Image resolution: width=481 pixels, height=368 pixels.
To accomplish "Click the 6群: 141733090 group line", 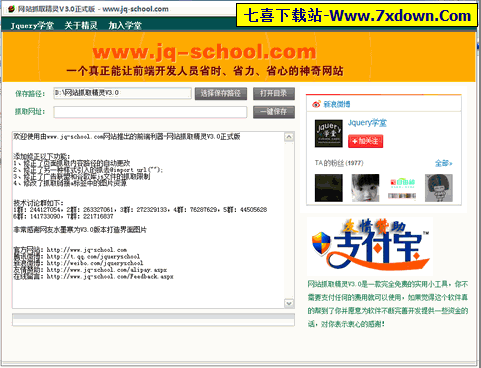I will pos(63,216).
